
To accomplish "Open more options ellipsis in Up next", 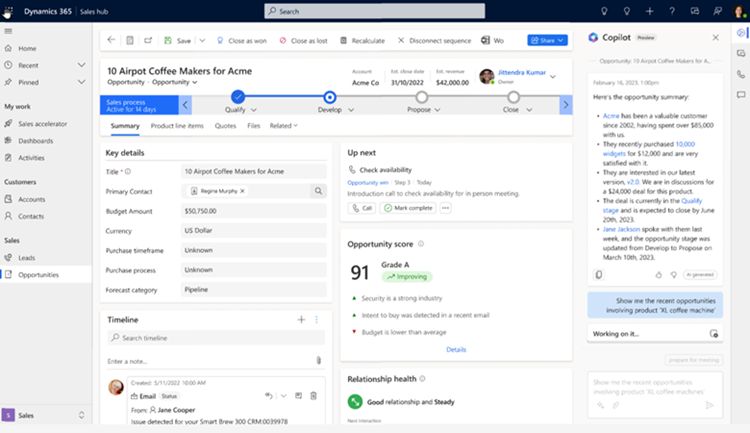I will (x=445, y=208).
